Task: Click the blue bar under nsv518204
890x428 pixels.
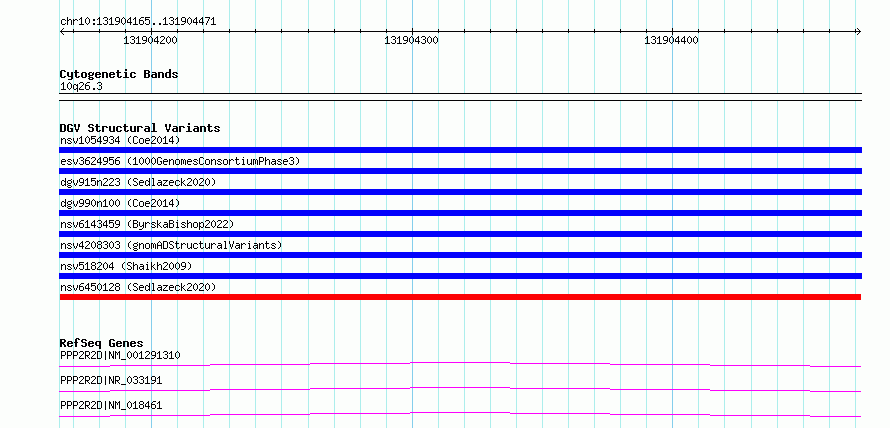Action: (x=460, y=276)
